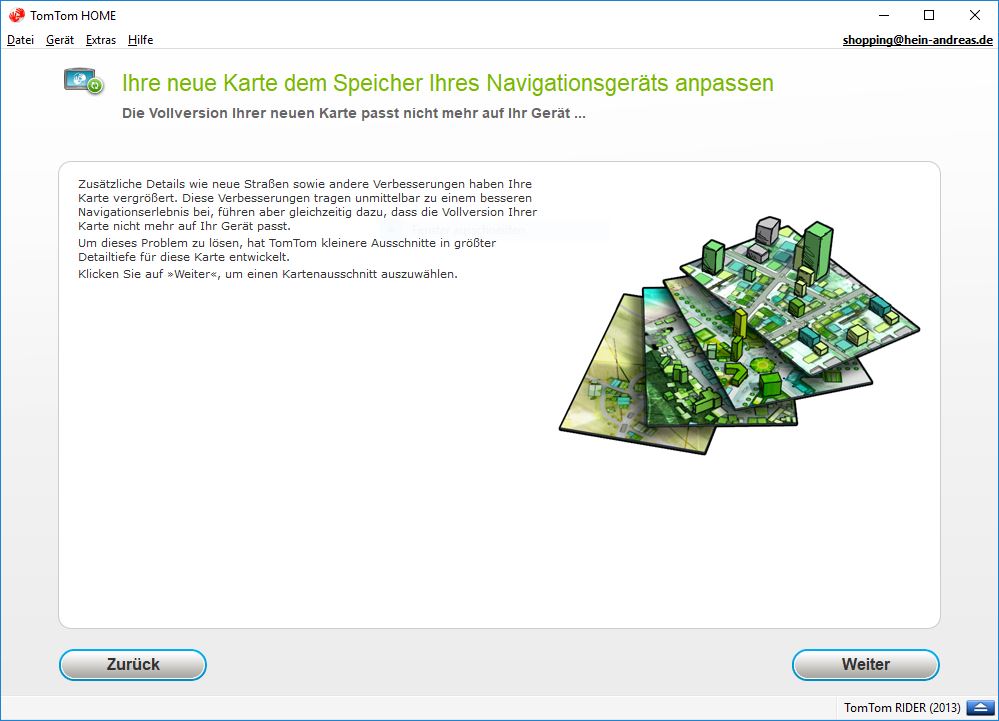Screen dimensions: 999x721
Task: Open the Datei menu
Action: [20, 40]
